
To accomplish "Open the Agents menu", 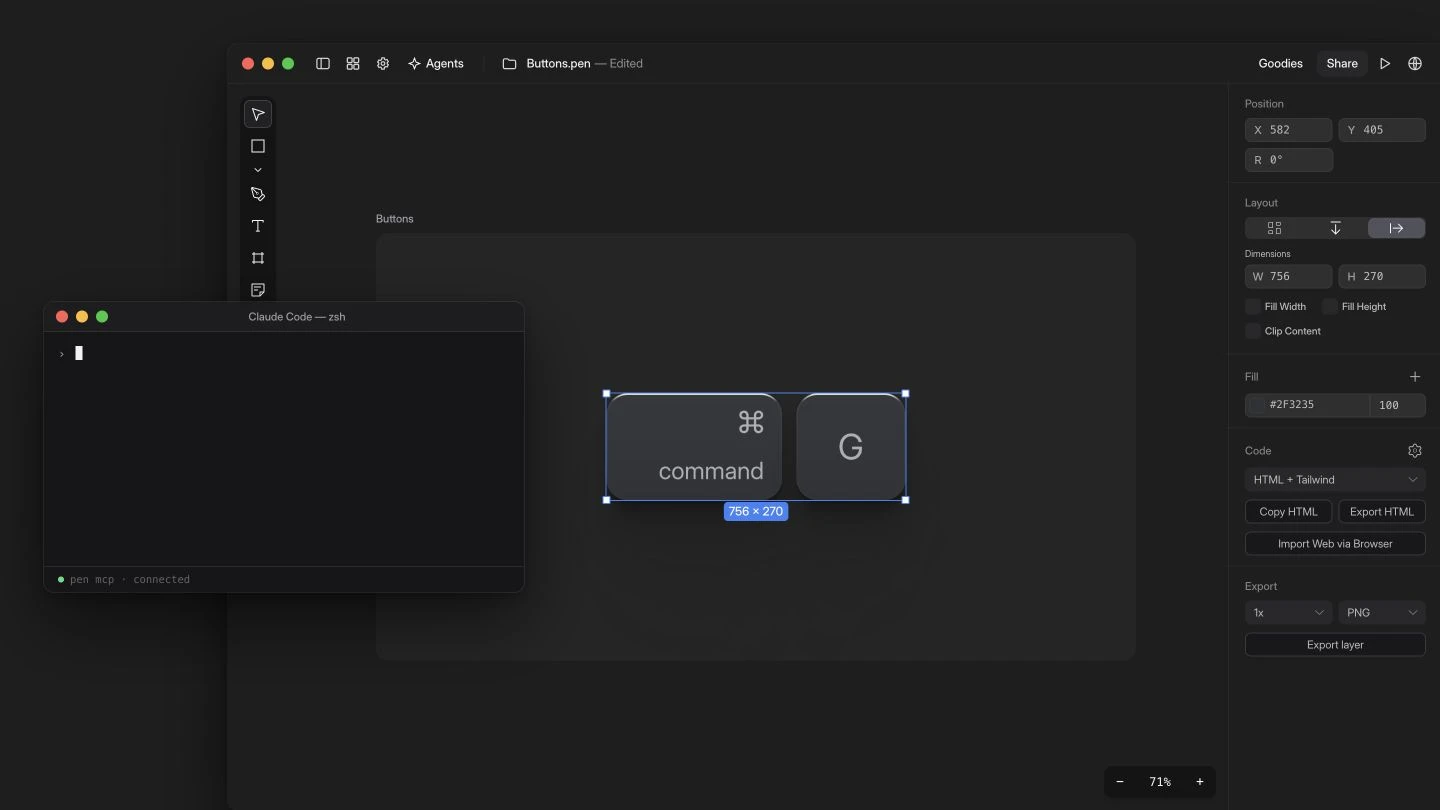I will coord(435,63).
